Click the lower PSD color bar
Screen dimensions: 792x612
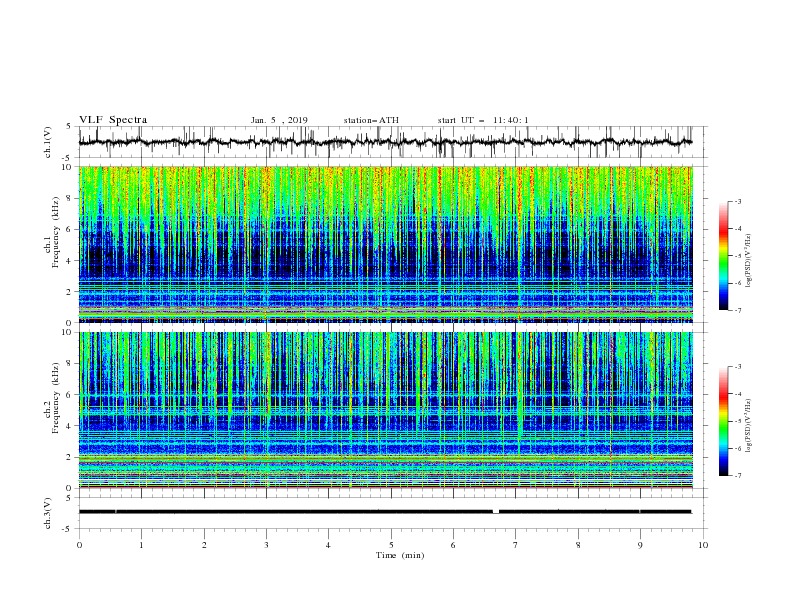click(x=723, y=421)
